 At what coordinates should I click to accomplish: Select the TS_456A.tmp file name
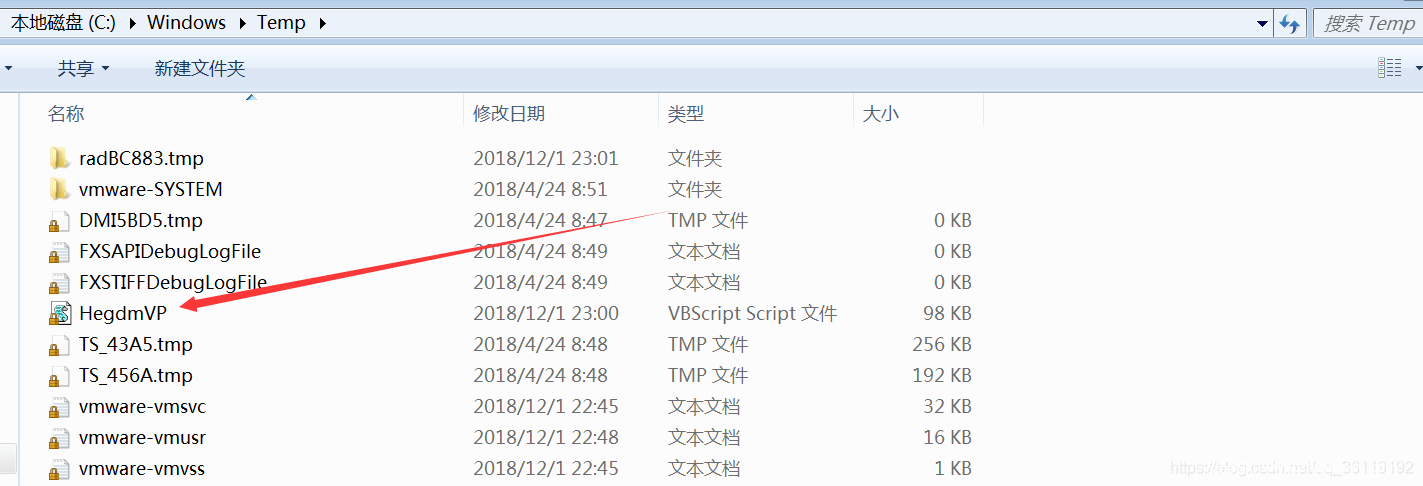[136, 376]
